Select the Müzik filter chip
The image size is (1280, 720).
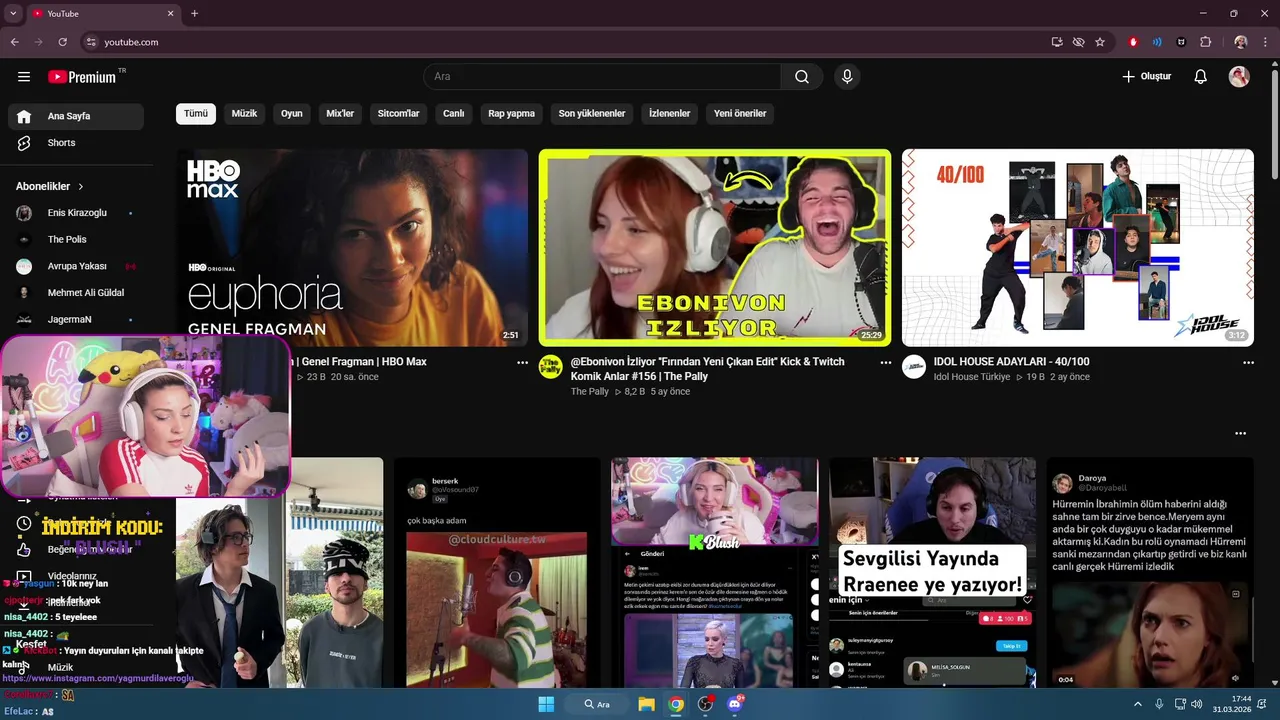(x=244, y=114)
